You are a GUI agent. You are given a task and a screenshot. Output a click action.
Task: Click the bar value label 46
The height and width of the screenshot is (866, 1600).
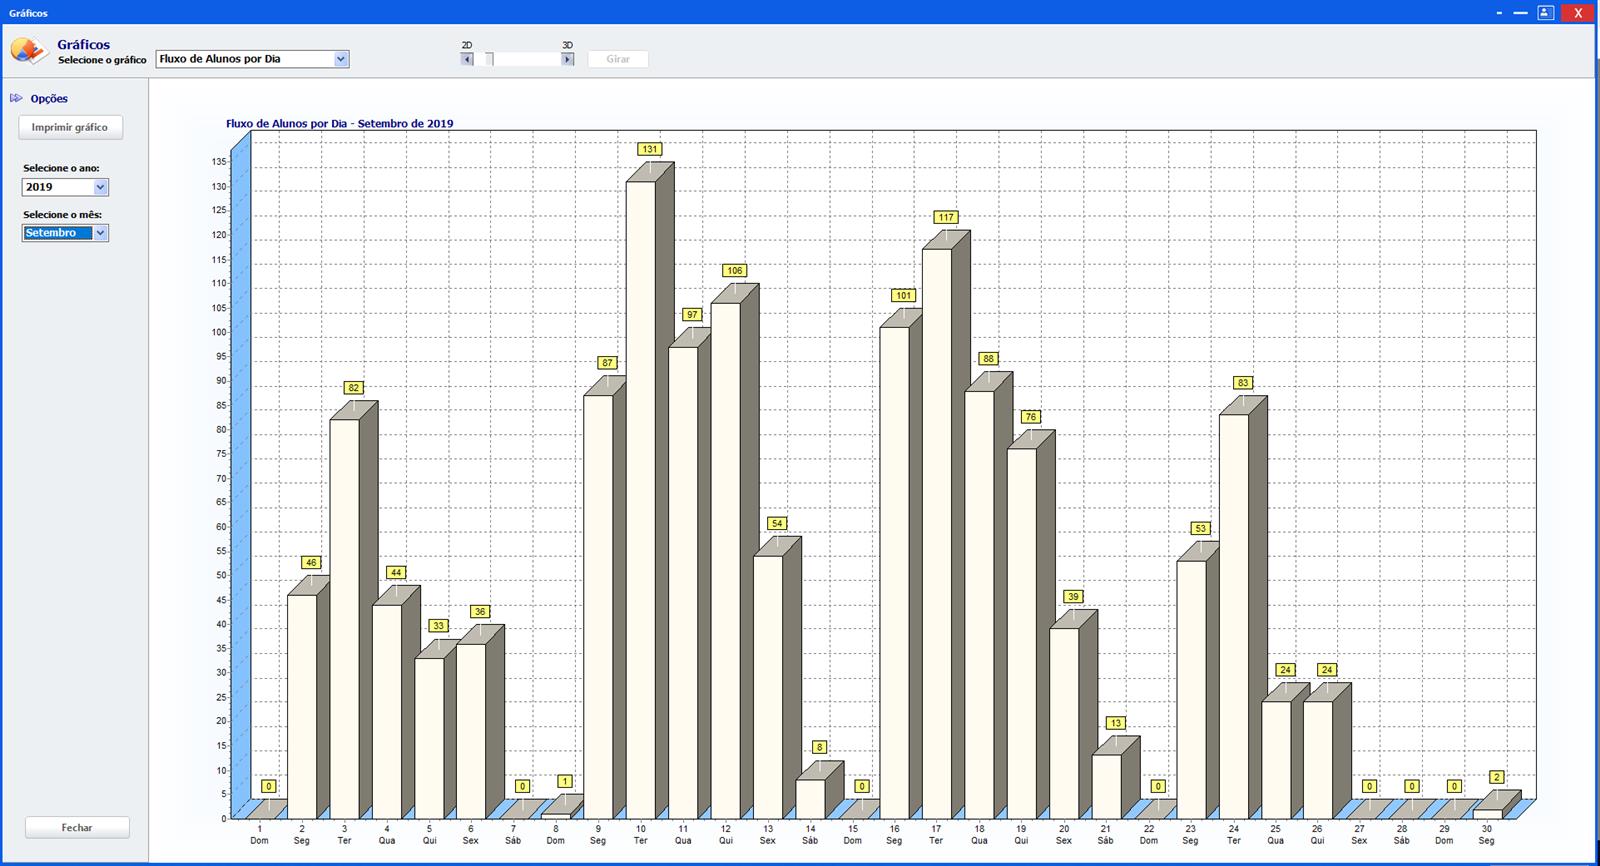point(311,563)
